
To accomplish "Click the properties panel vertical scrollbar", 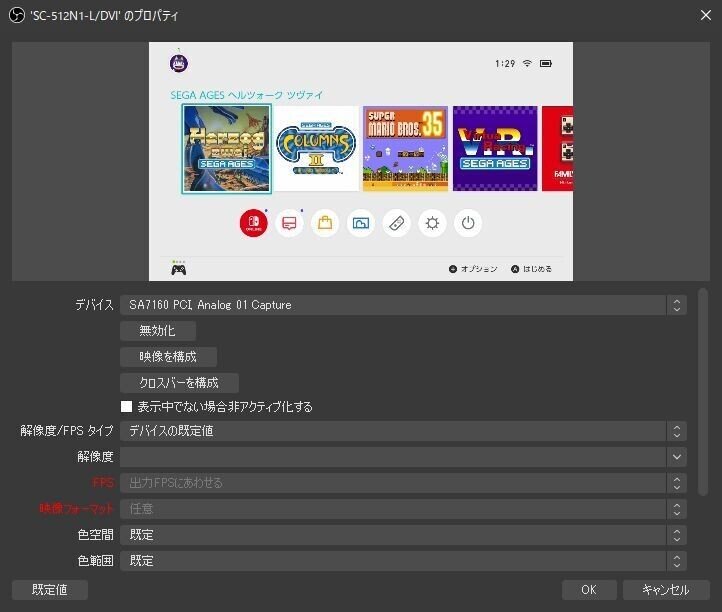I will point(702,392).
